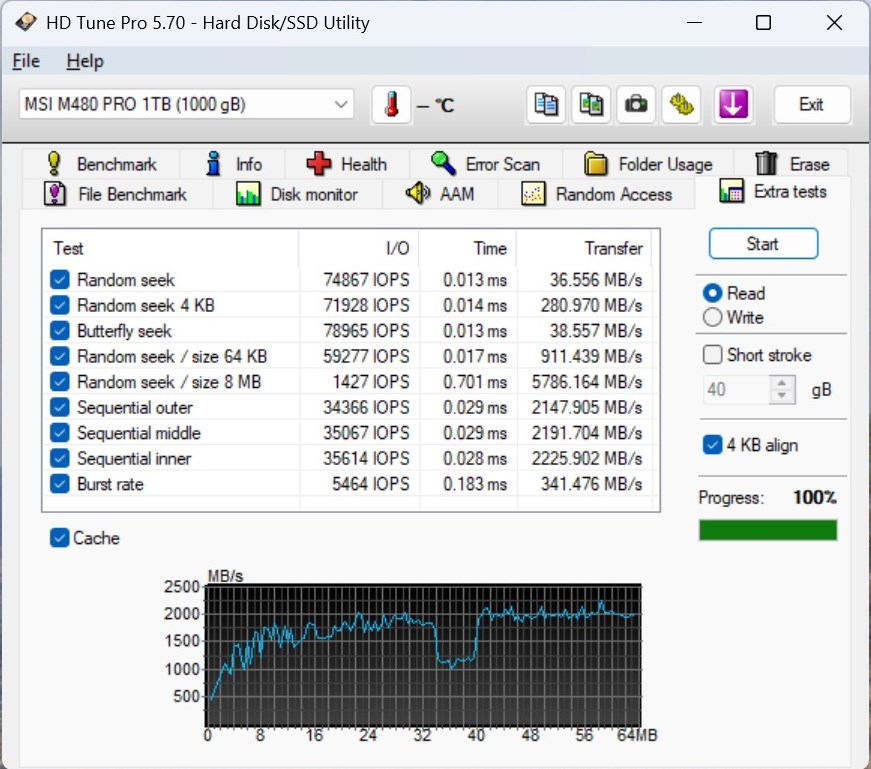
Task: Switch to the Health tab
Action: click(347, 164)
